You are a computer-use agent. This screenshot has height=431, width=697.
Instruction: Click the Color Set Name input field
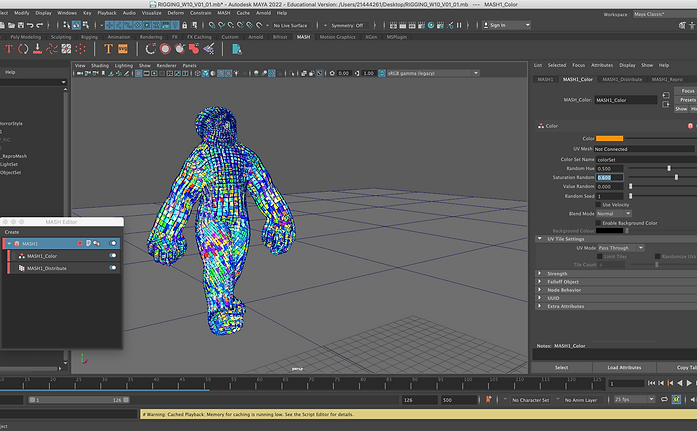tap(646, 160)
